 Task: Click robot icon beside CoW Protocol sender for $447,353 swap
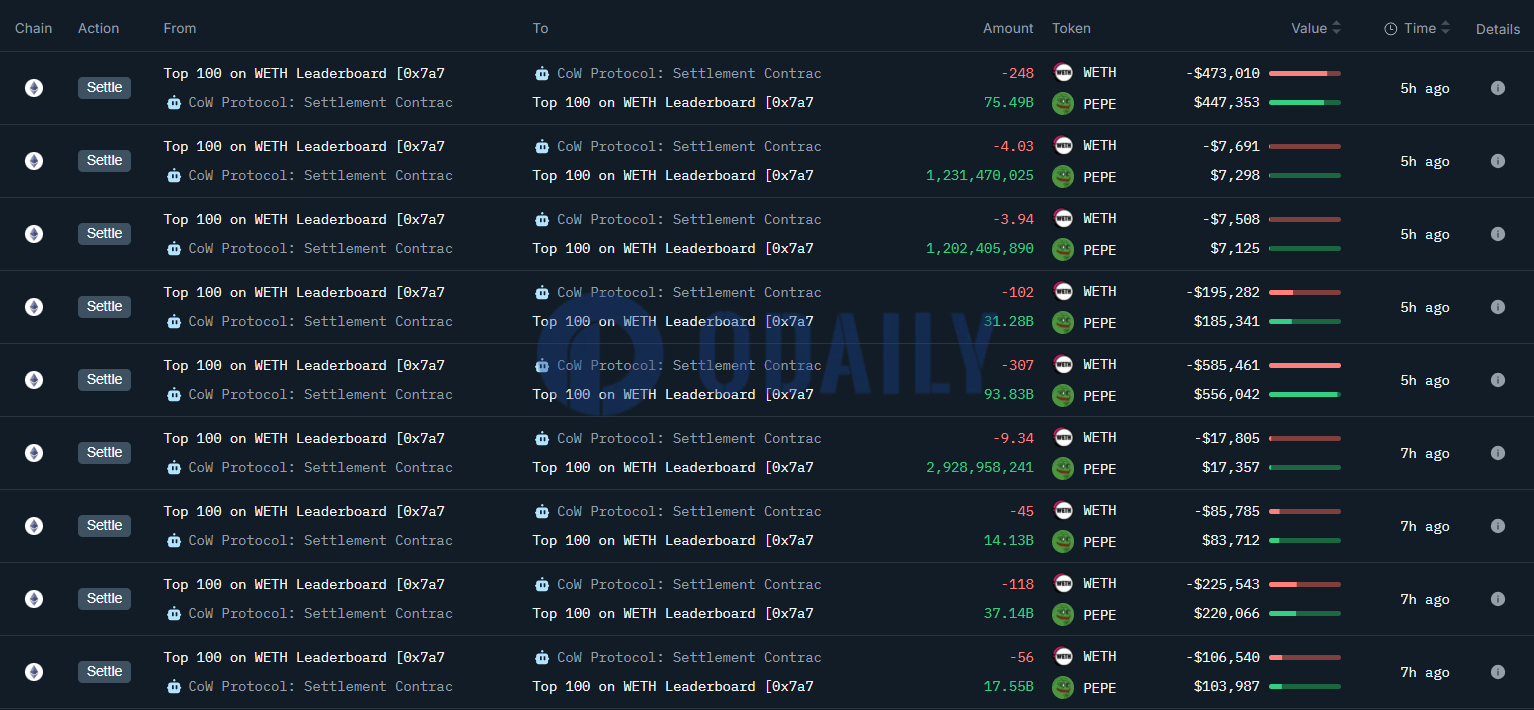(173, 102)
